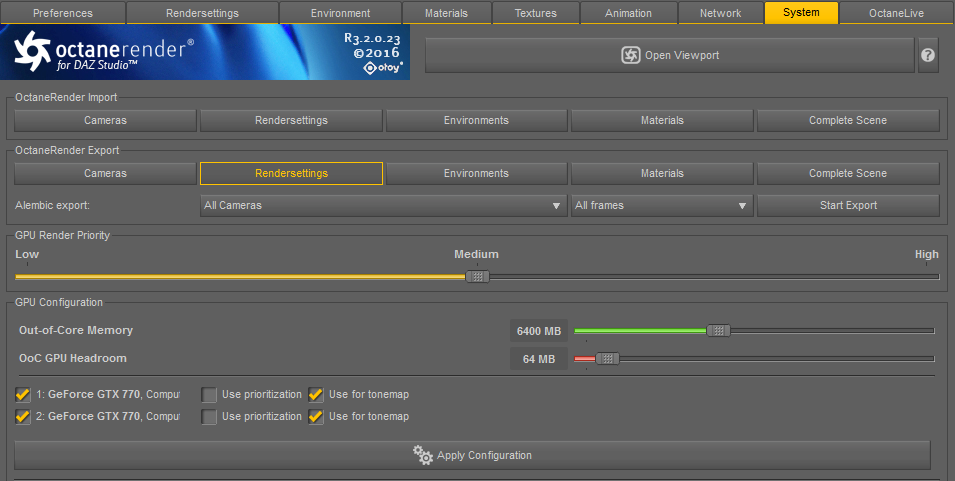Export Rendersettings in OctaneRender Export

[291, 174]
